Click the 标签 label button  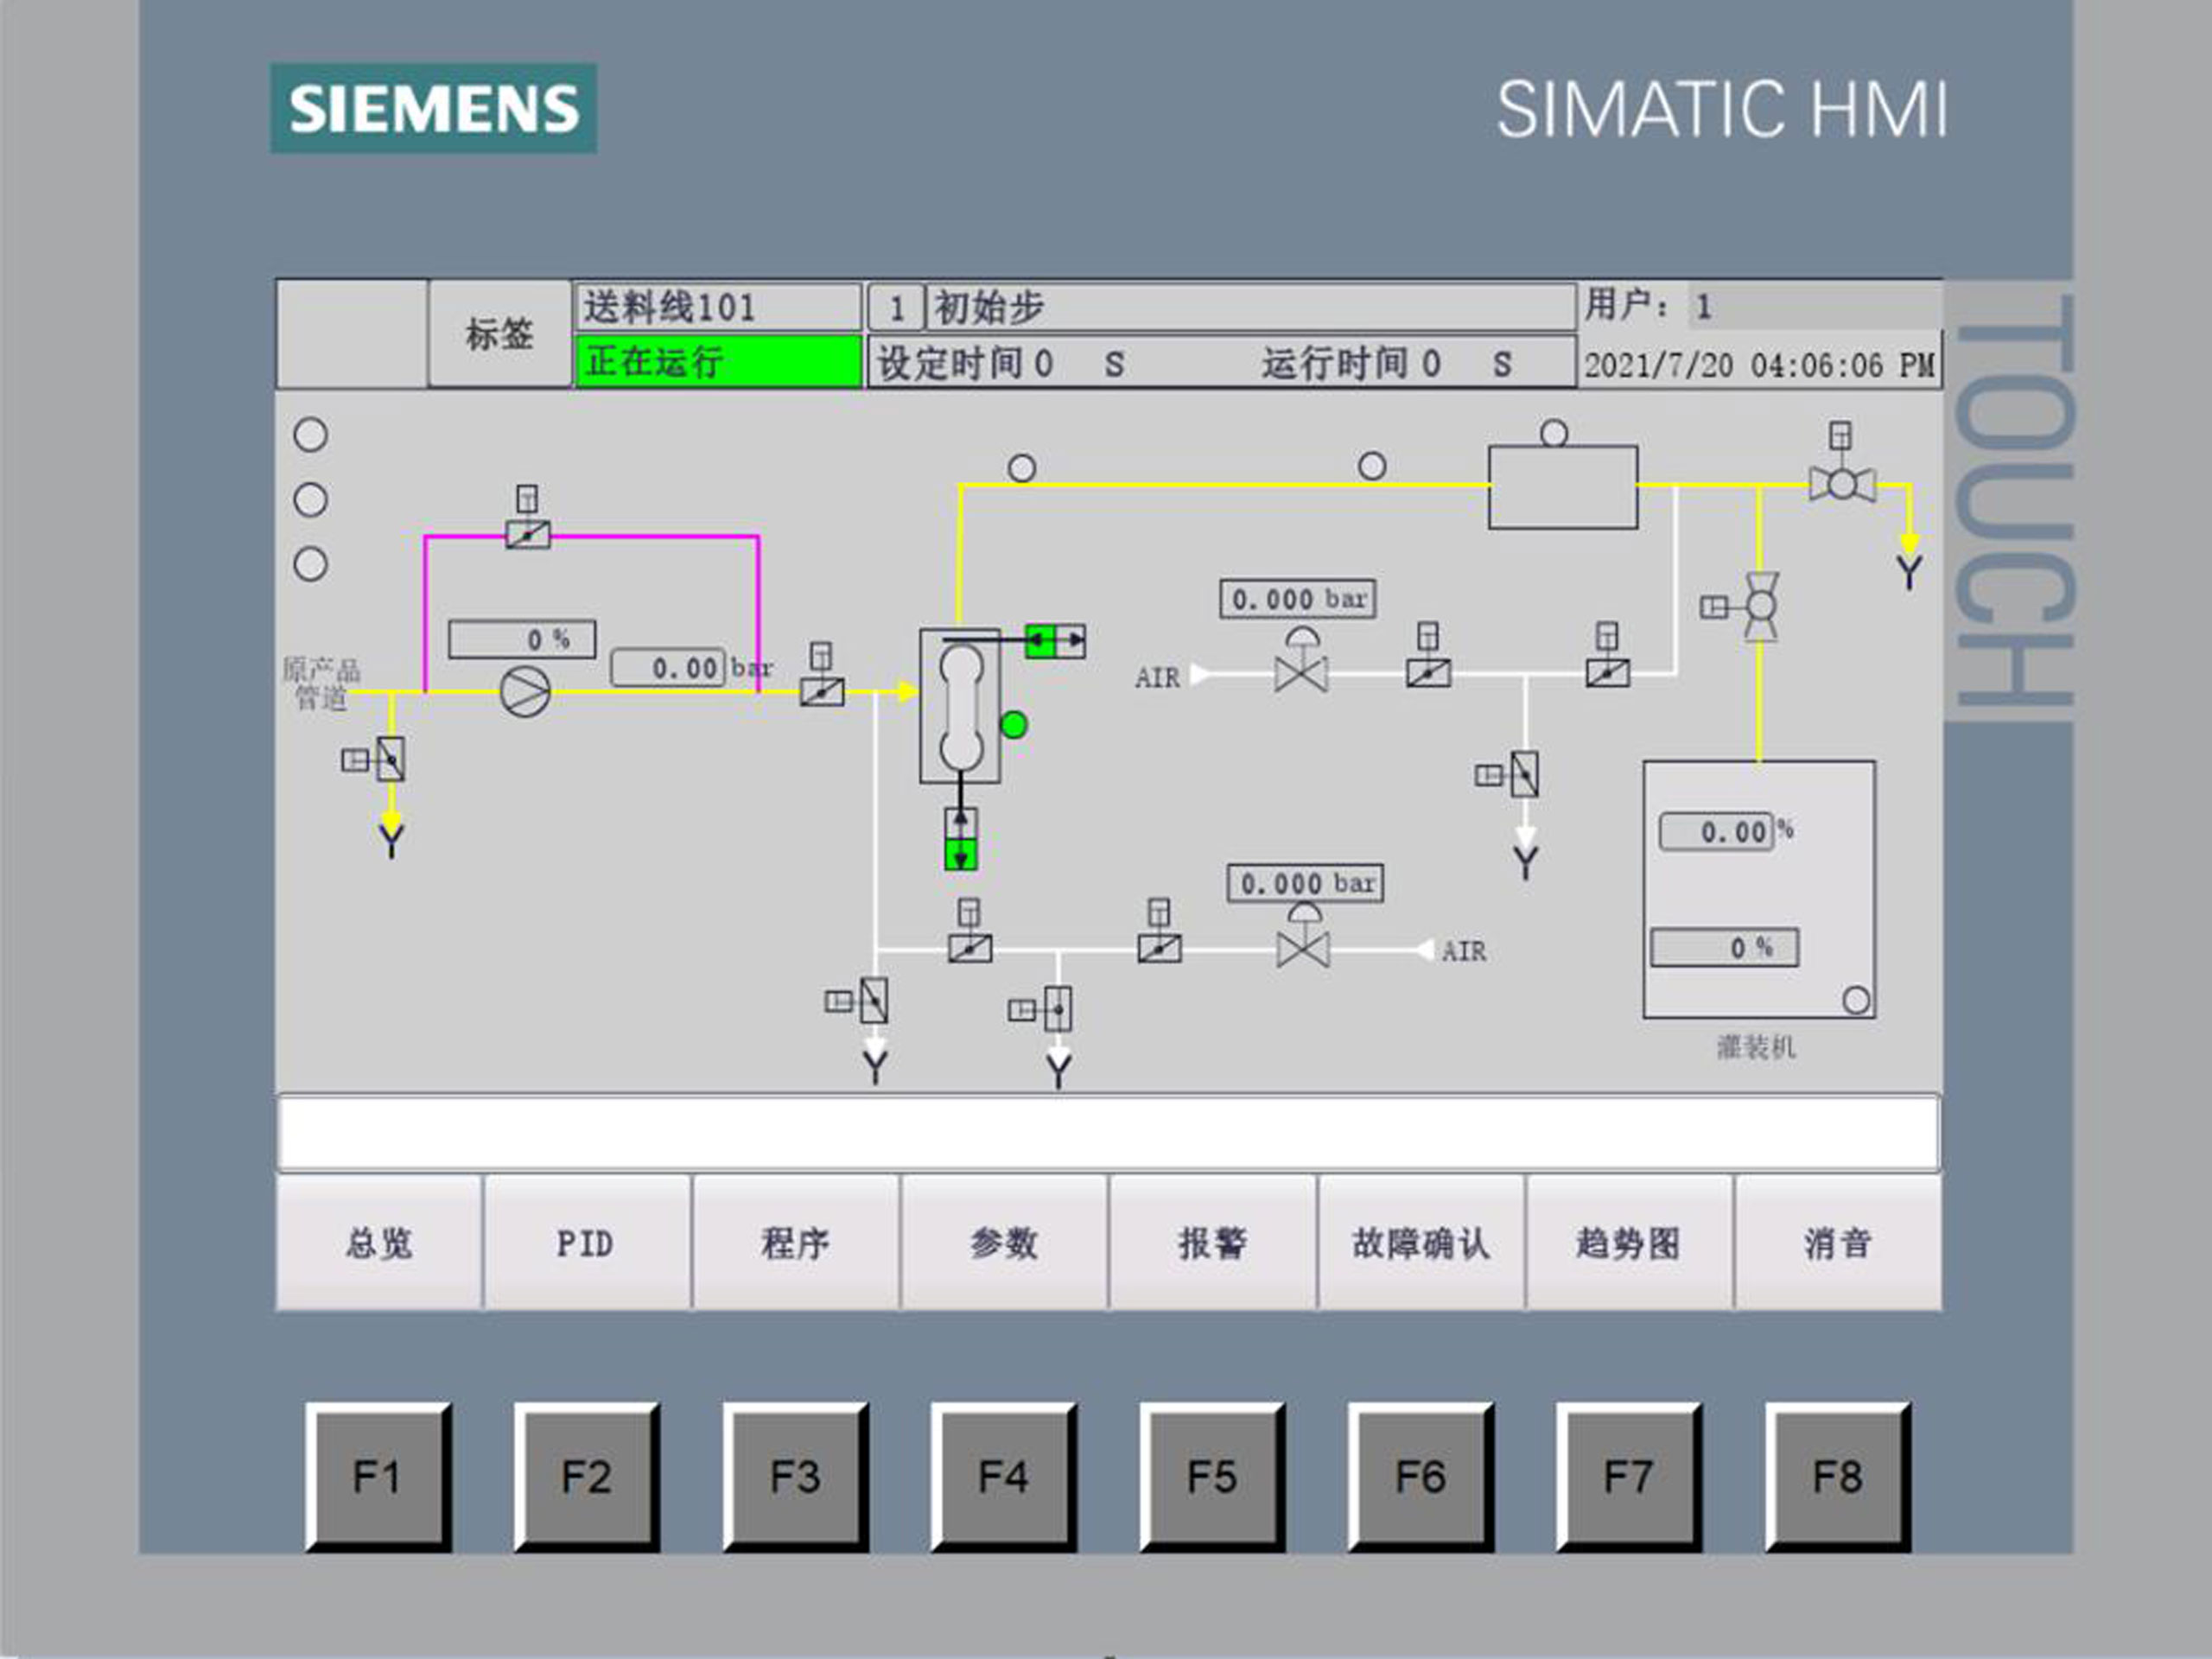pos(499,334)
